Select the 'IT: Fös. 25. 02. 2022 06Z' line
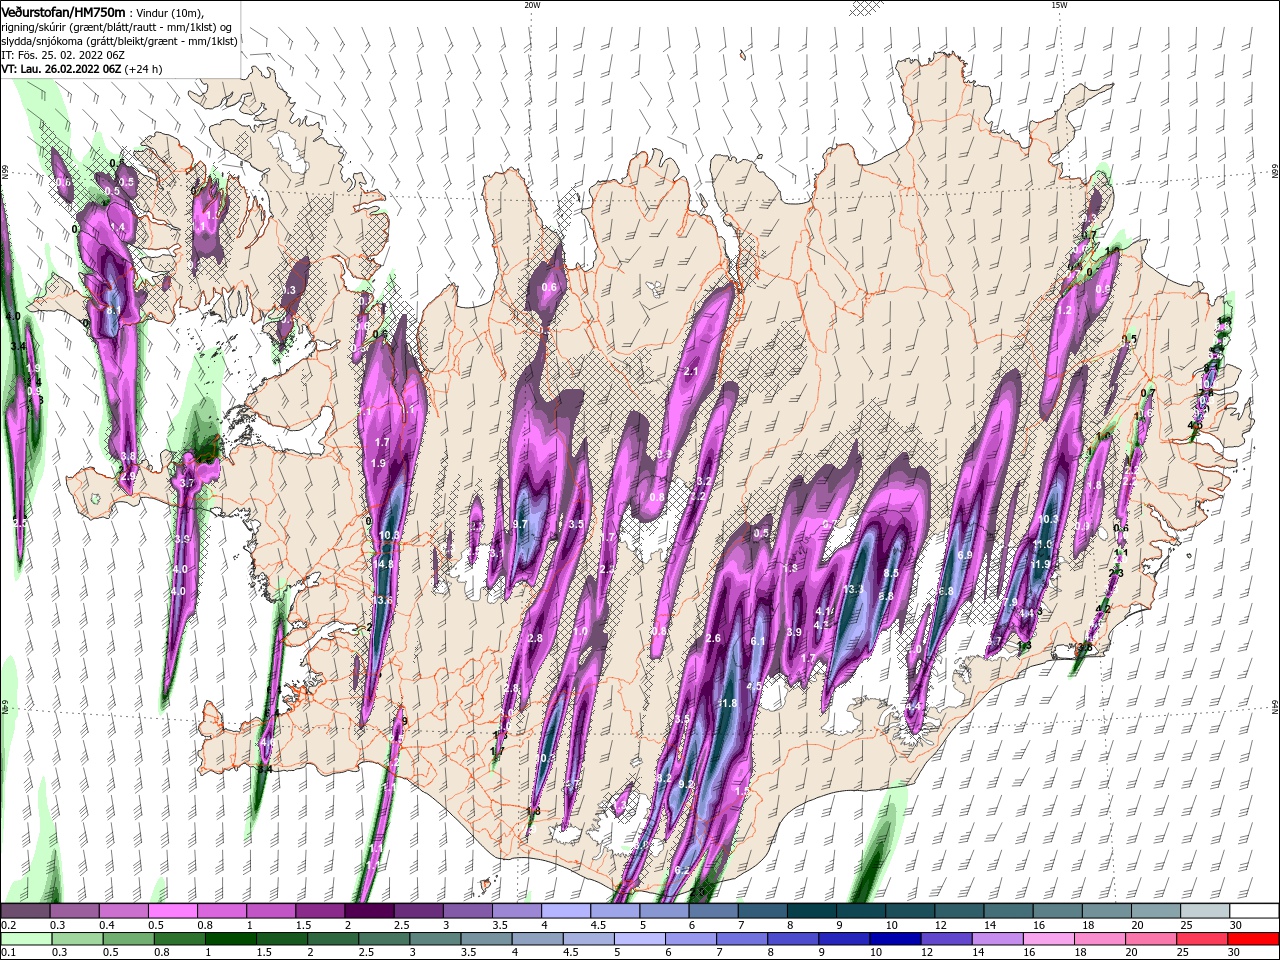1280x960 pixels. (63, 56)
